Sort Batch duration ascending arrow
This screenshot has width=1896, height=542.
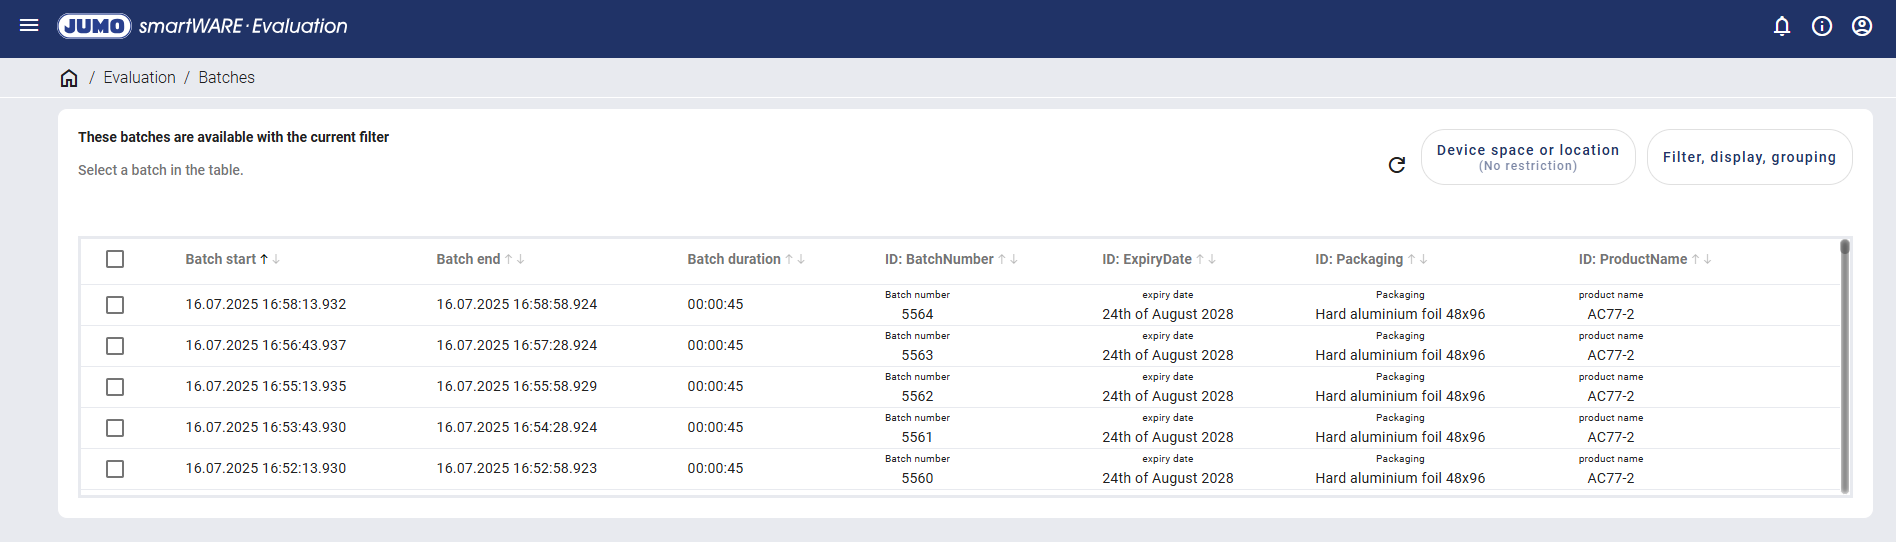tap(789, 259)
